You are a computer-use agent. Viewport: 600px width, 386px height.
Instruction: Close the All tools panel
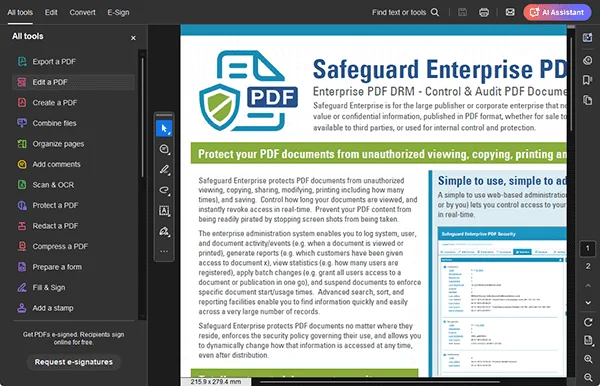point(133,38)
